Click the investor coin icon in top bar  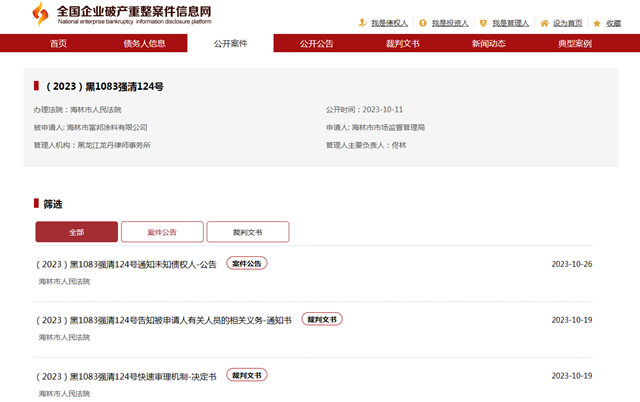[422, 23]
